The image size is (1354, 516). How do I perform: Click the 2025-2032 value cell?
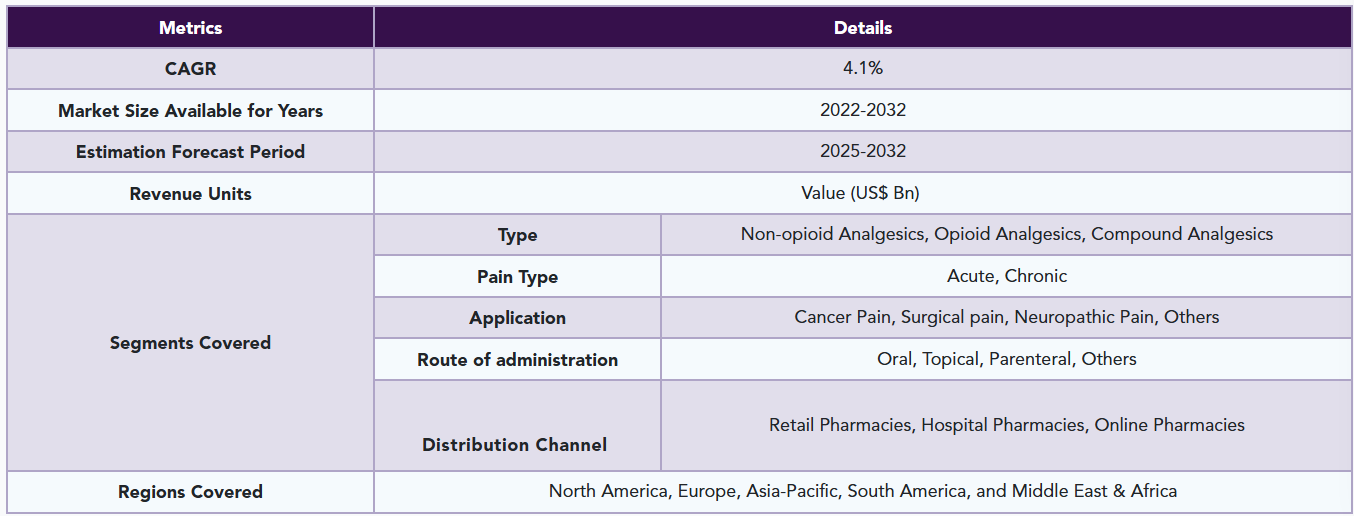pos(863,152)
